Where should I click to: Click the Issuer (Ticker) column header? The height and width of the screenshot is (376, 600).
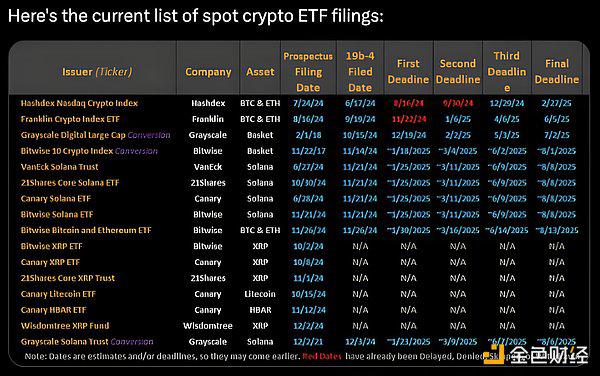click(97, 72)
